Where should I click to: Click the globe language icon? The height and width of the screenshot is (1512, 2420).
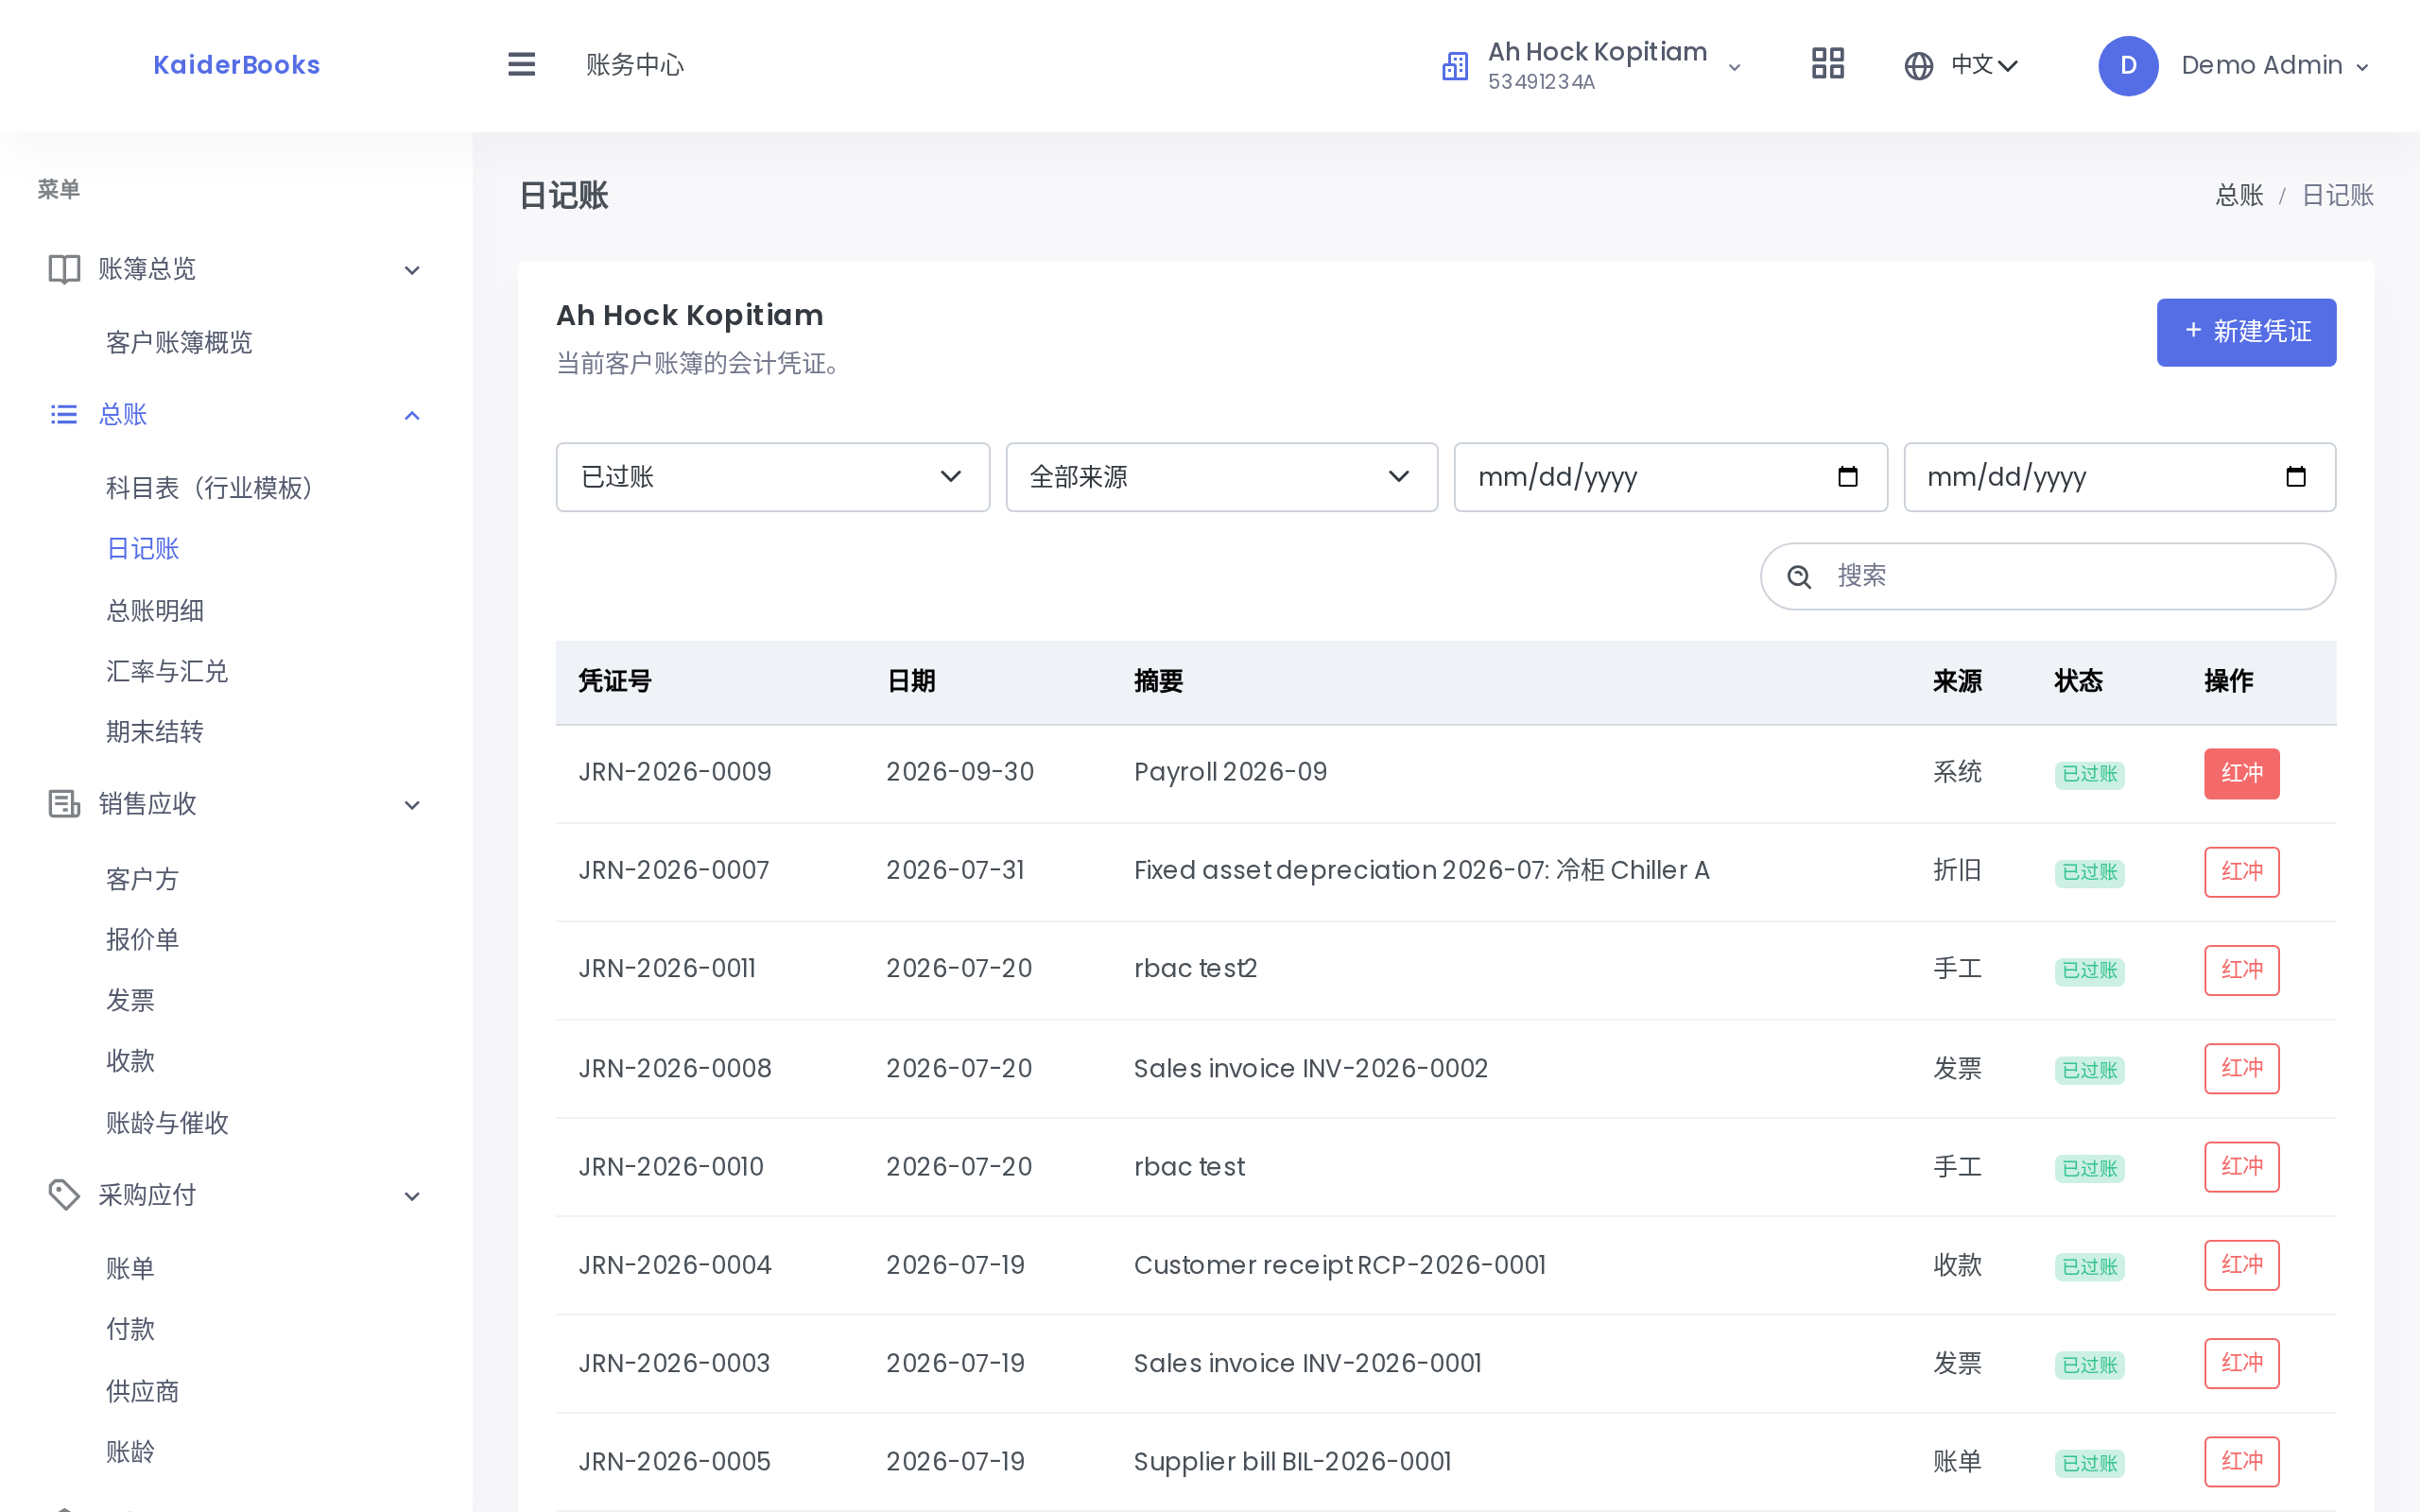1918,66
